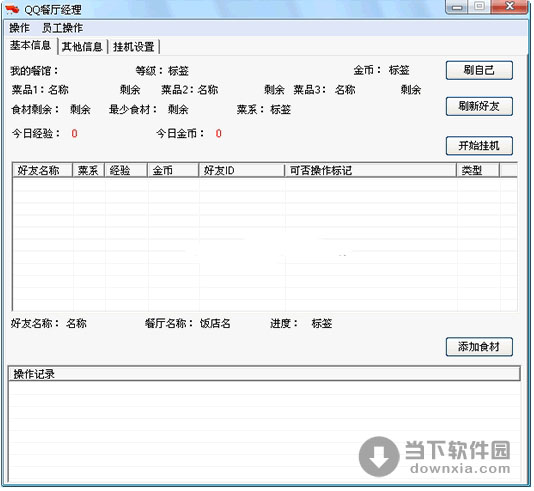Sort by 经验 column header

point(126,170)
